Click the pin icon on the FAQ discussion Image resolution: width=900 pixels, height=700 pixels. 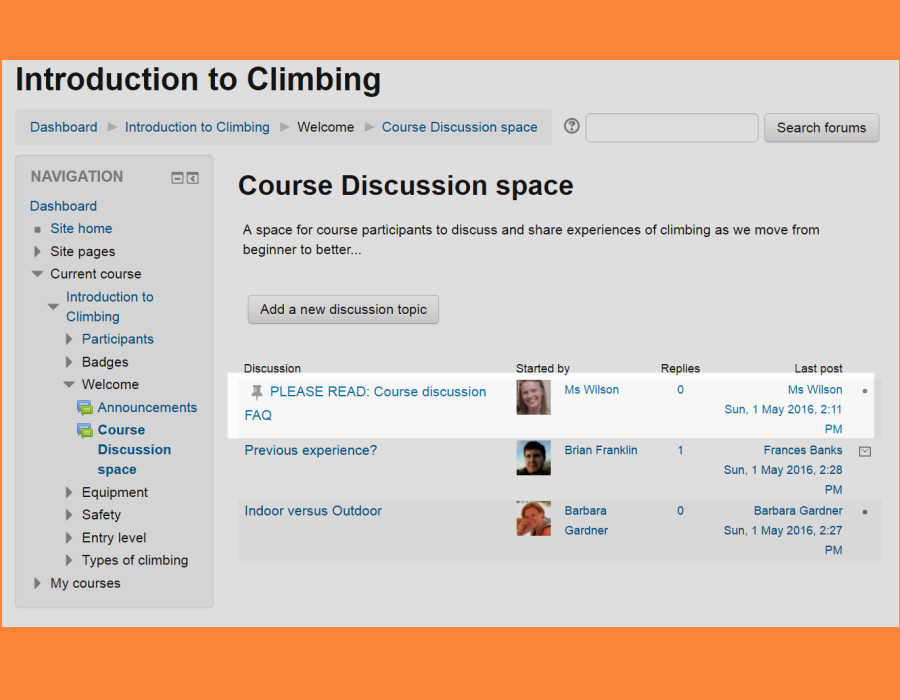257,392
